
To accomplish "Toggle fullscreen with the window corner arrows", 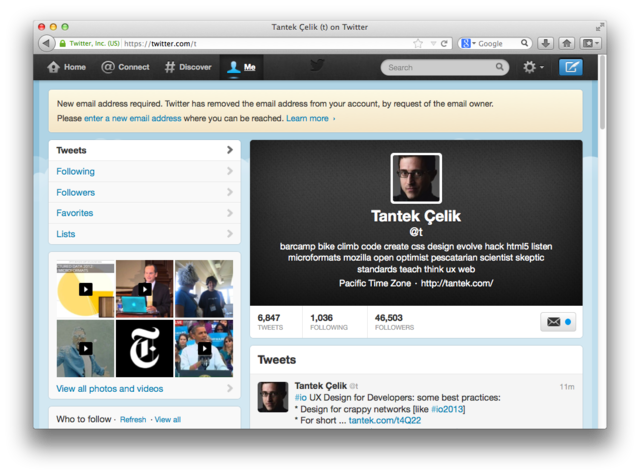I will click(599, 27).
